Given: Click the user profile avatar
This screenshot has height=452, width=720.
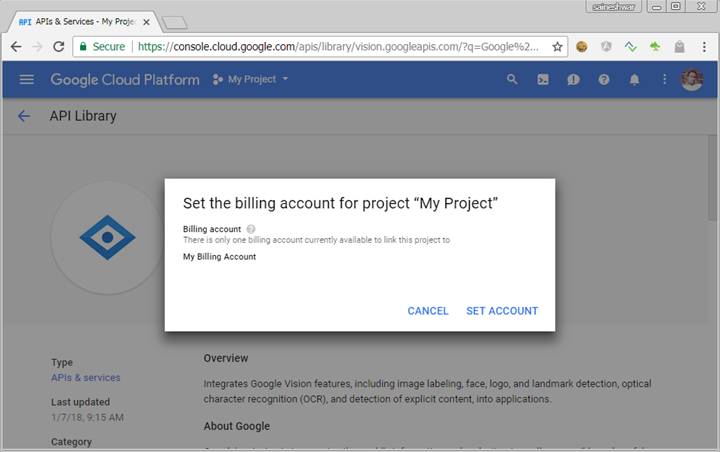Looking at the screenshot, I should point(692,79).
